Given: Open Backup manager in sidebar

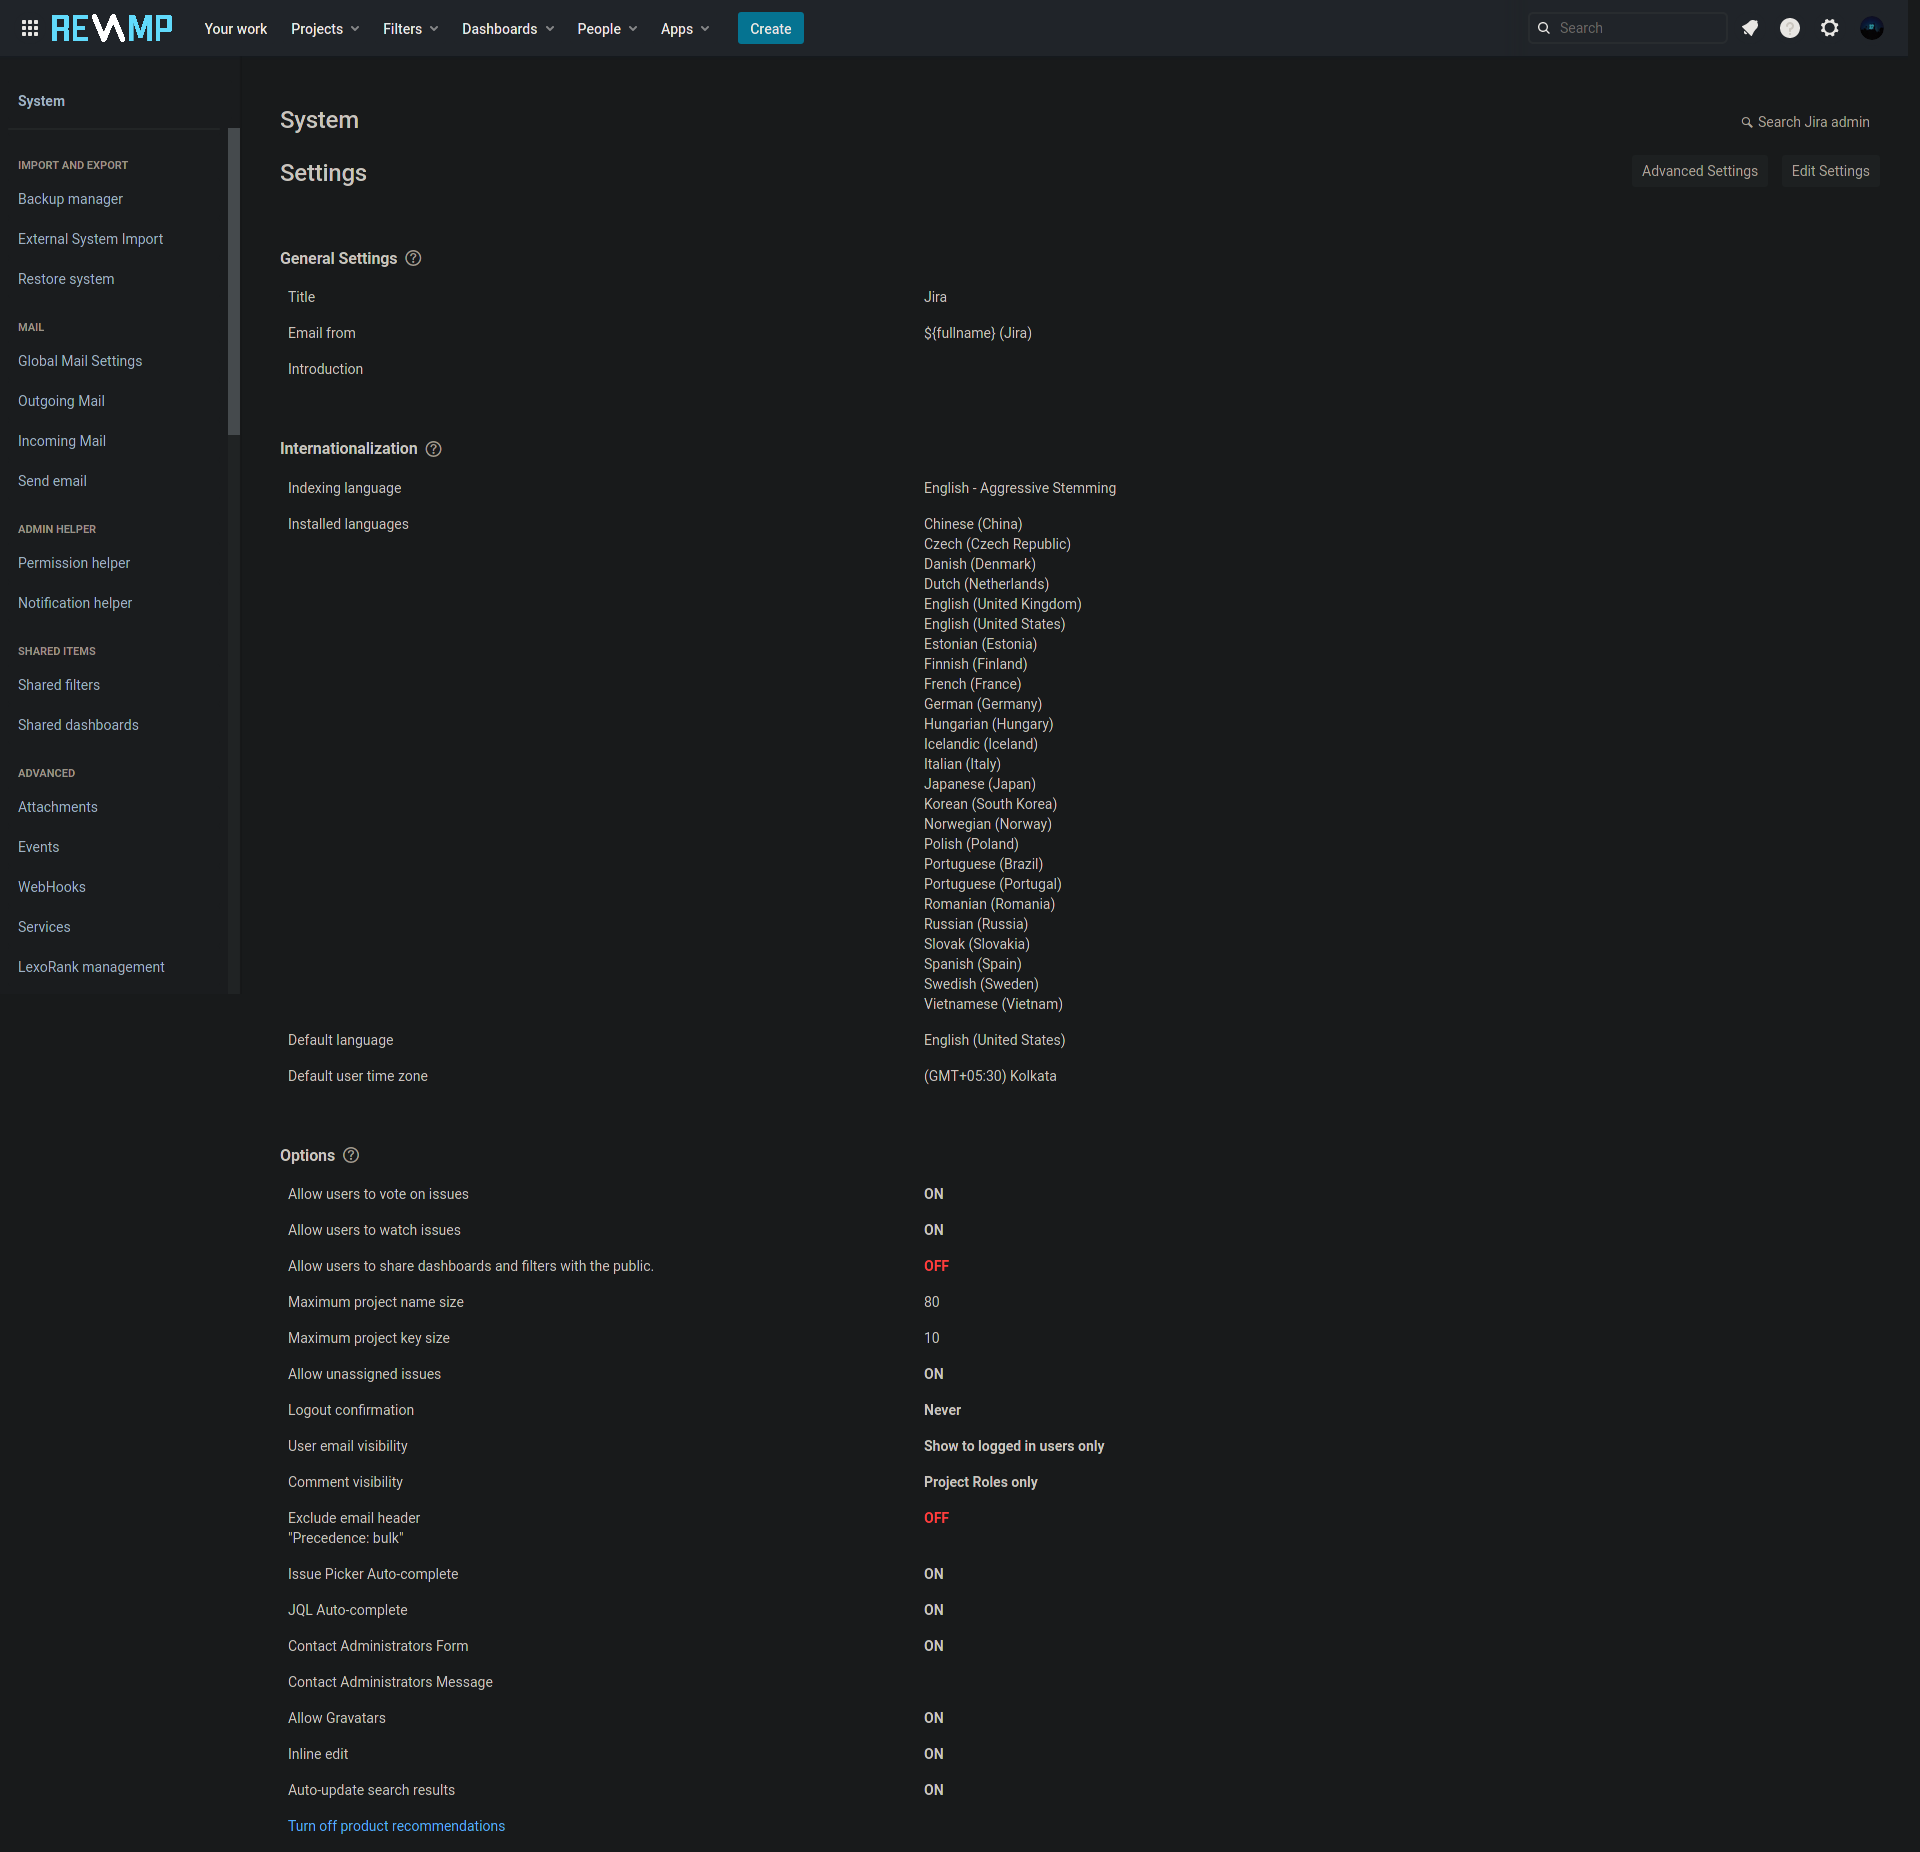Looking at the screenshot, I should (70, 199).
